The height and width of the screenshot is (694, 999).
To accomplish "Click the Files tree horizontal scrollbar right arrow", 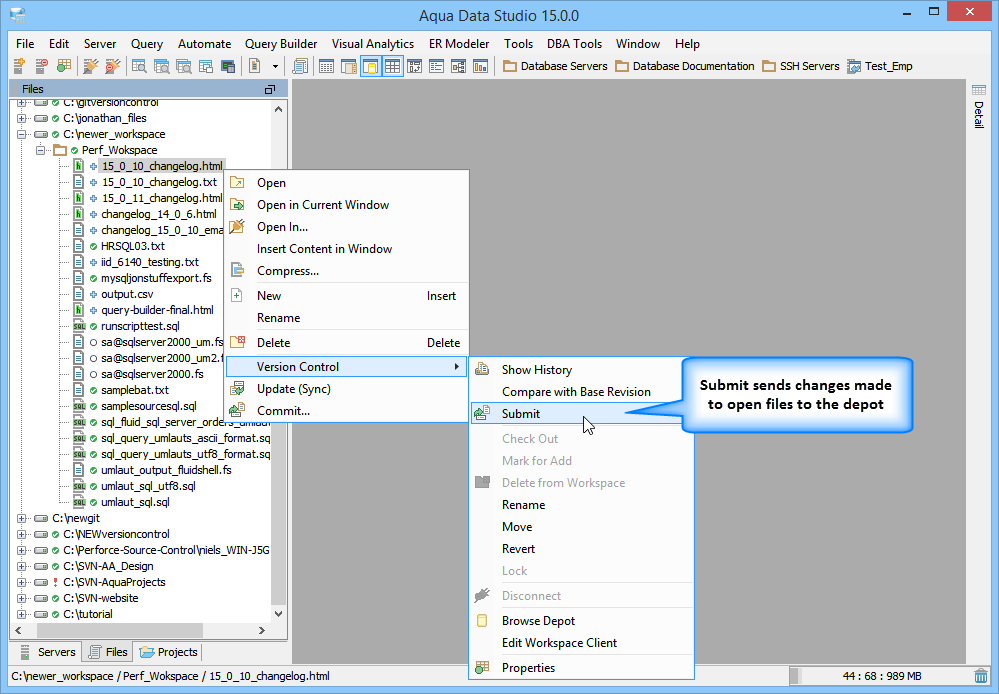I will (x=262, y=630).
